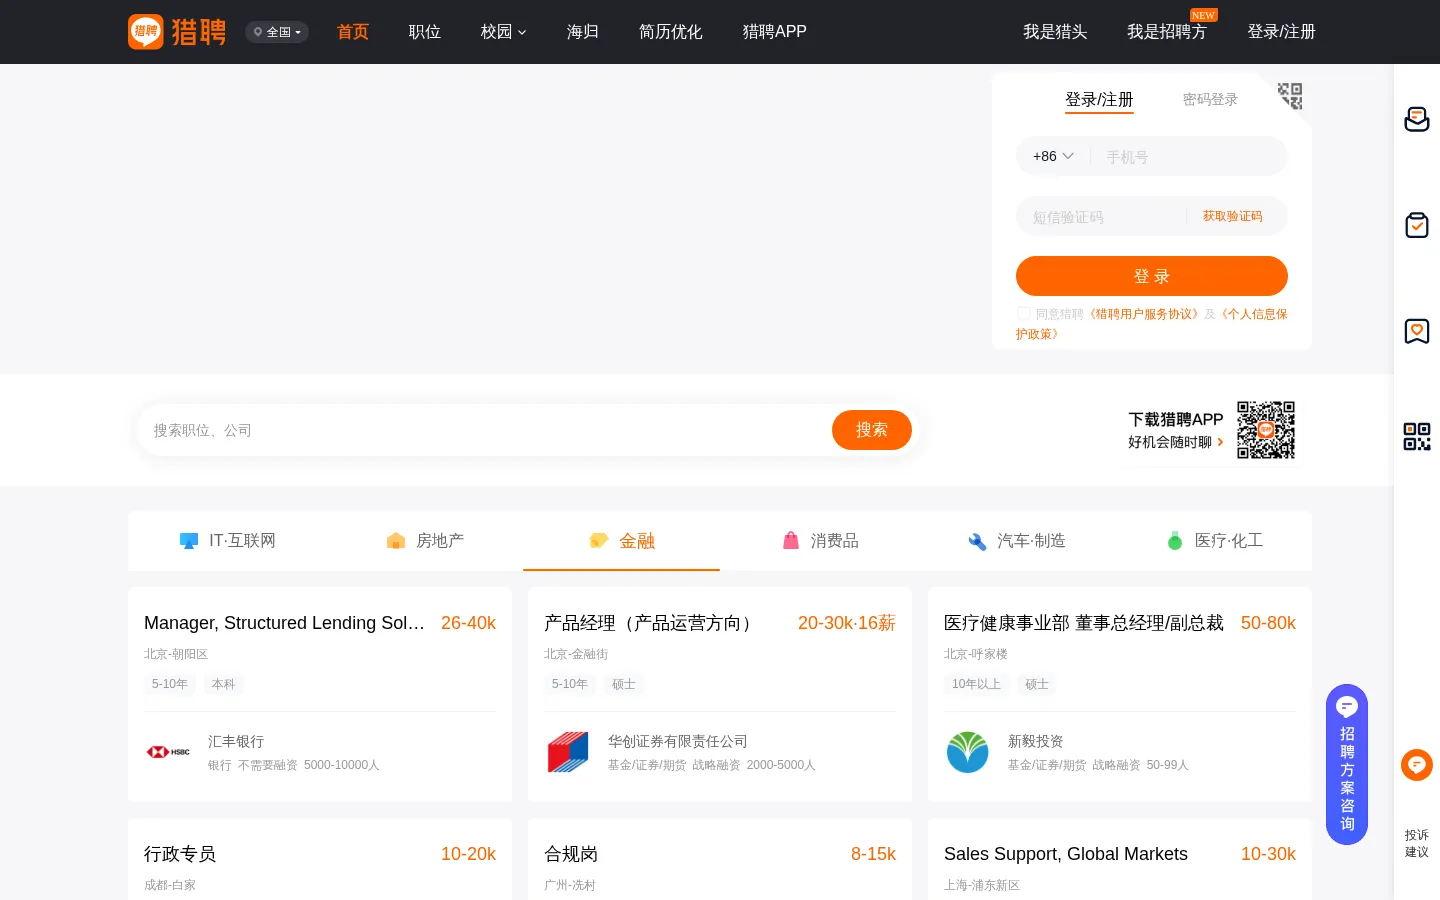Click 北京-金融街 location text

pyautogui.click(x=576, y=654)
